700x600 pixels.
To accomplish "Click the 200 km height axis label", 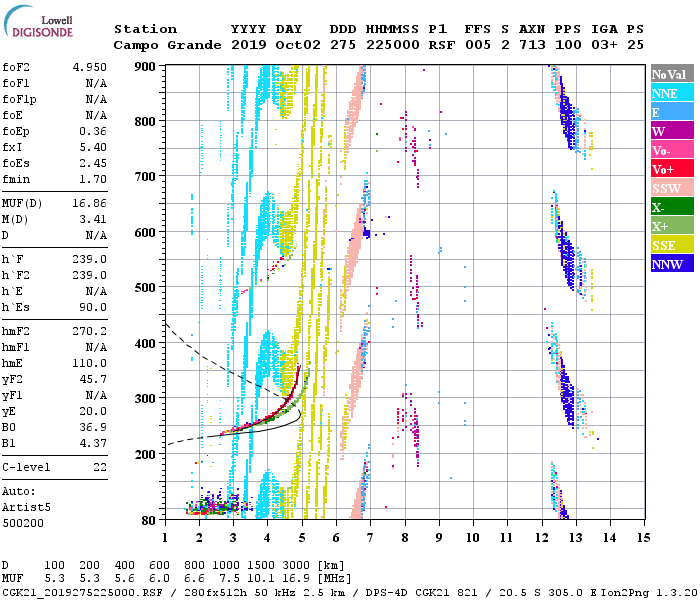I will 145,454.
